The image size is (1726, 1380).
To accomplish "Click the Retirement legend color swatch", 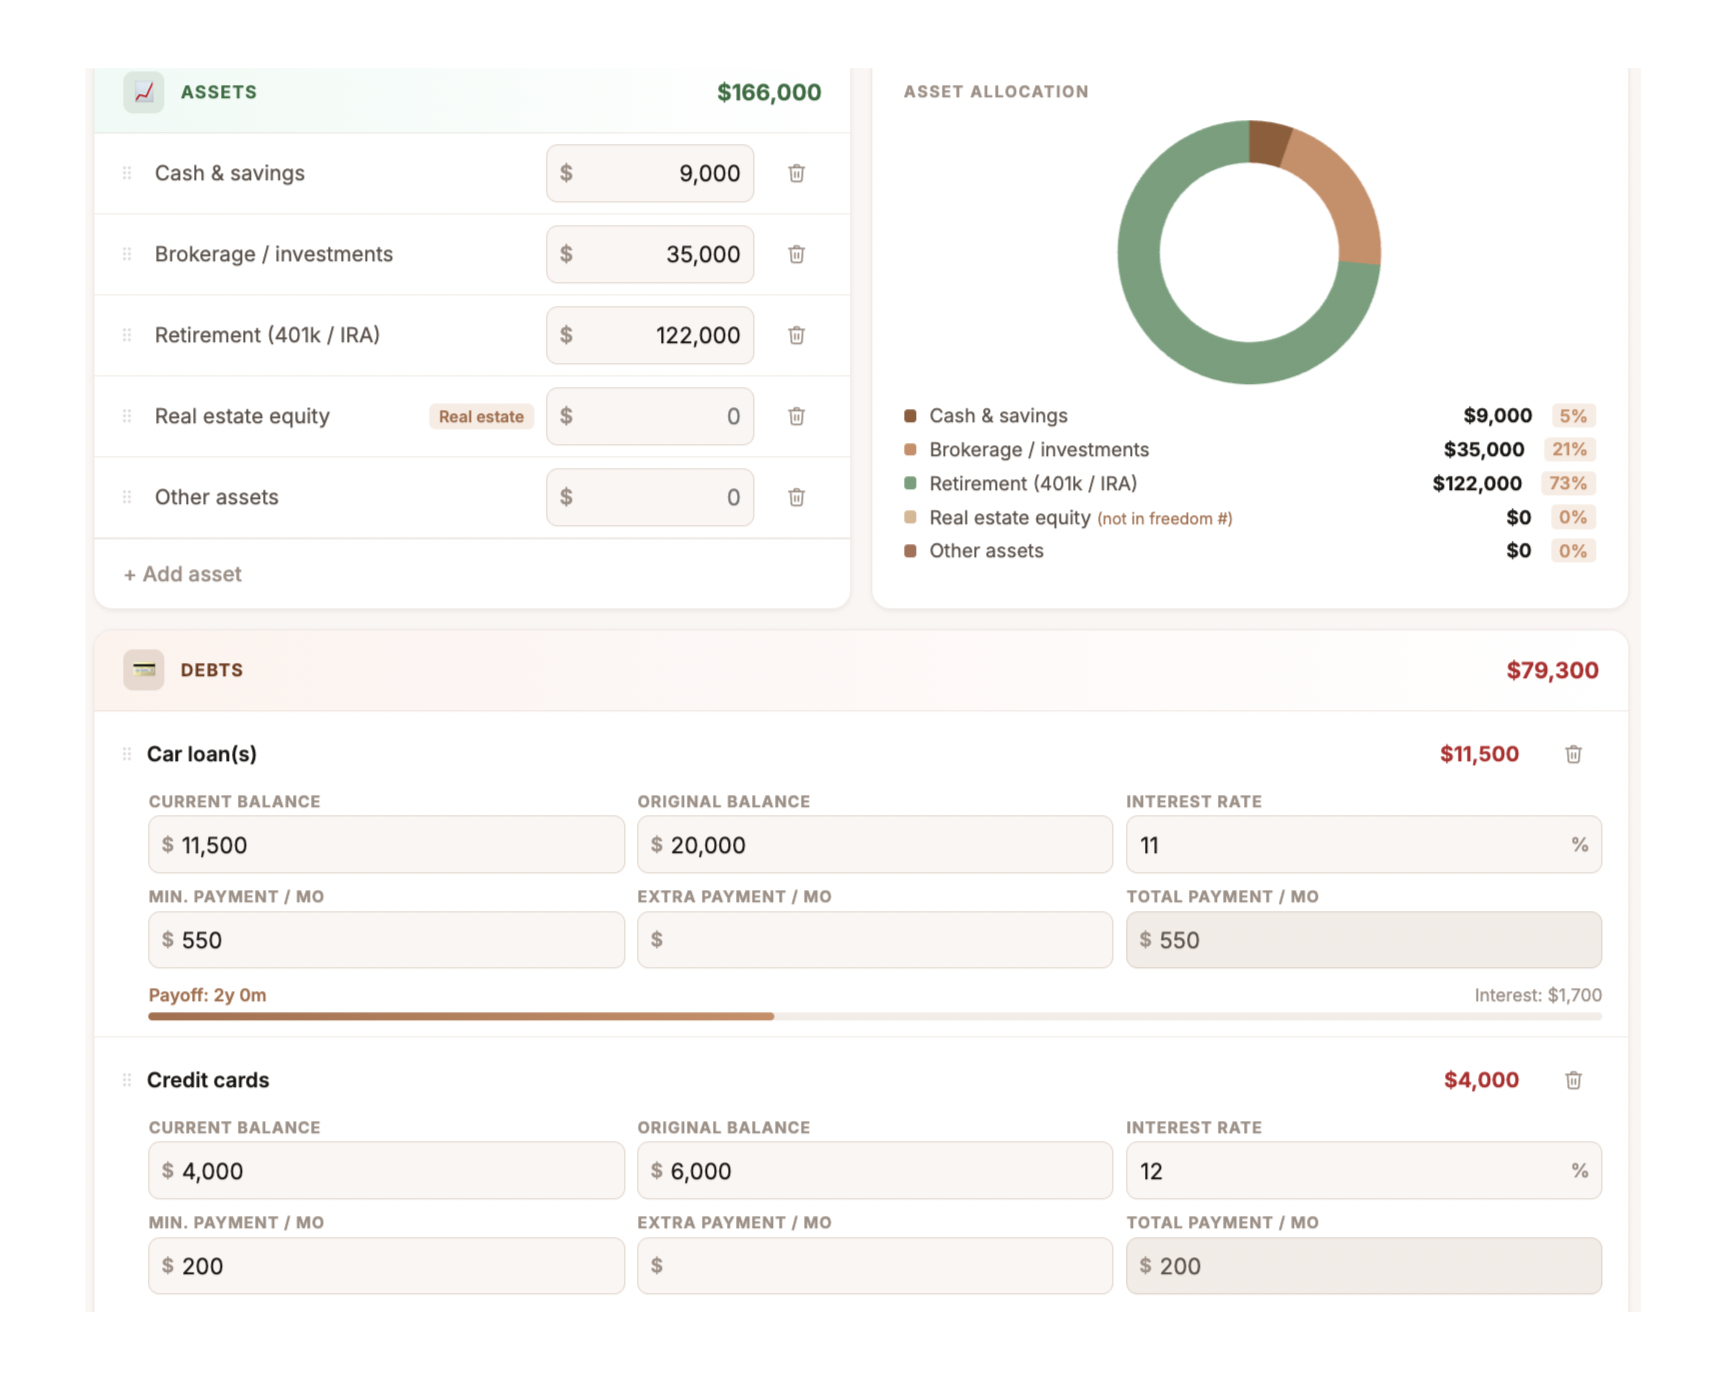I will 910,484.
